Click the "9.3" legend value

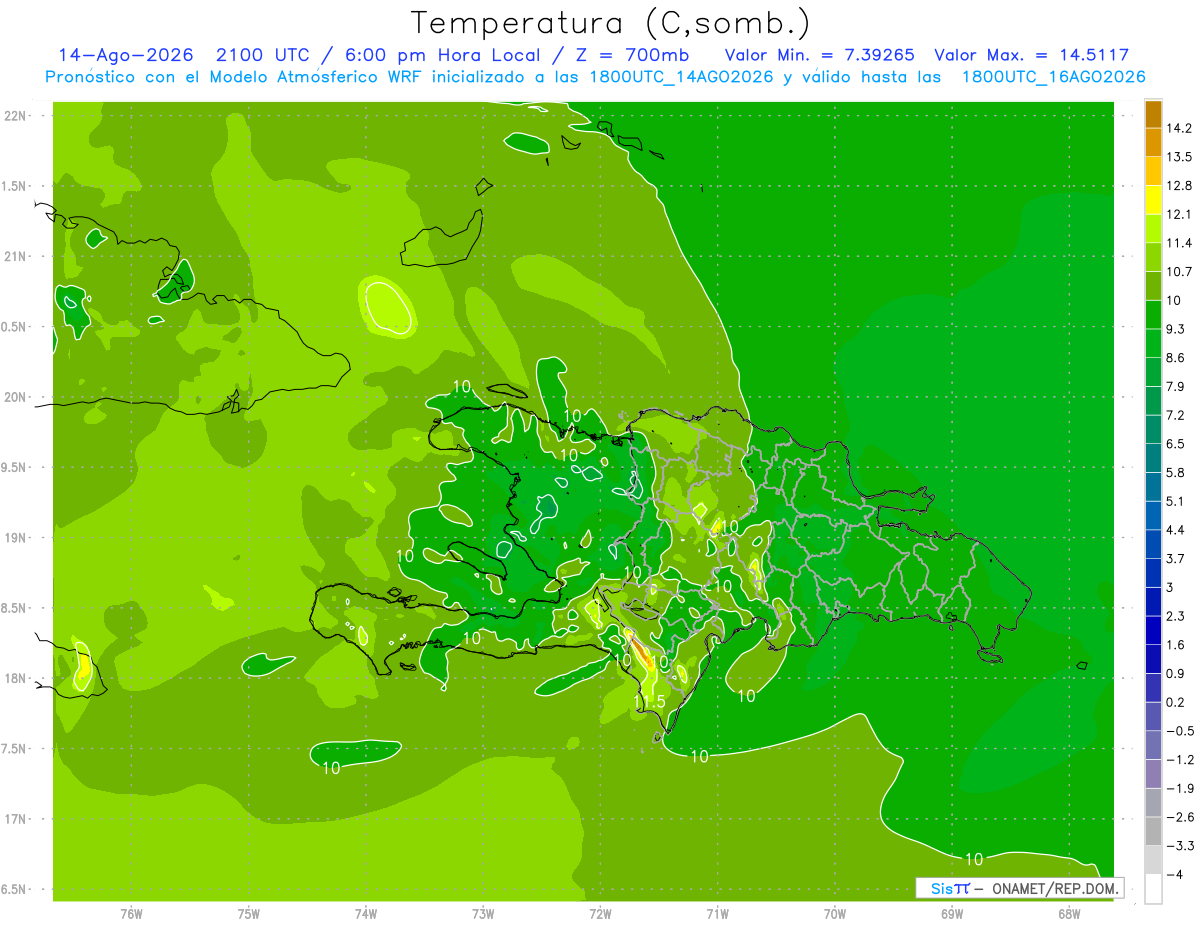[1175, 329]
